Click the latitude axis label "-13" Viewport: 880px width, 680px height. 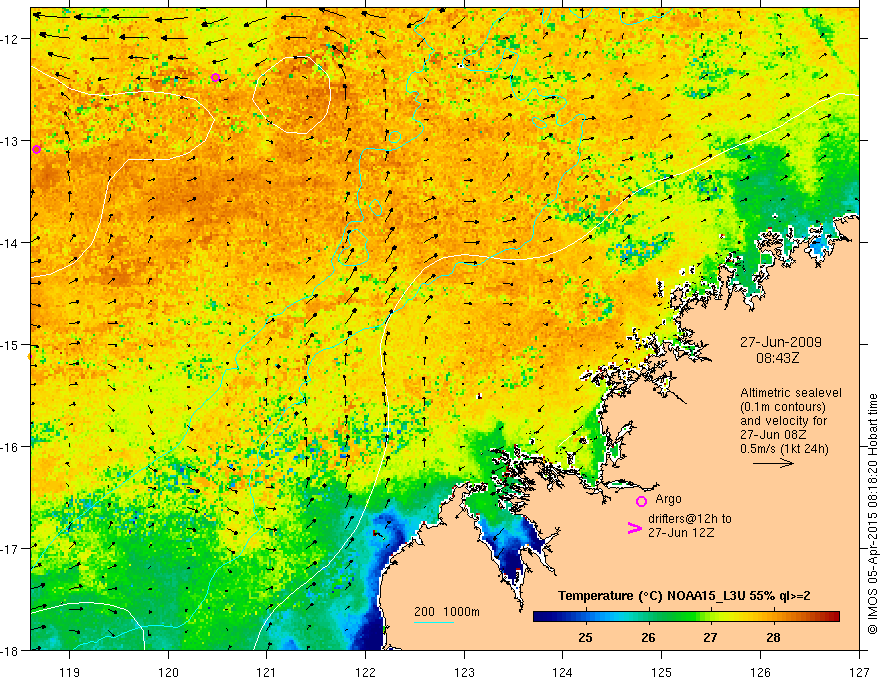[x=11, y=141]
